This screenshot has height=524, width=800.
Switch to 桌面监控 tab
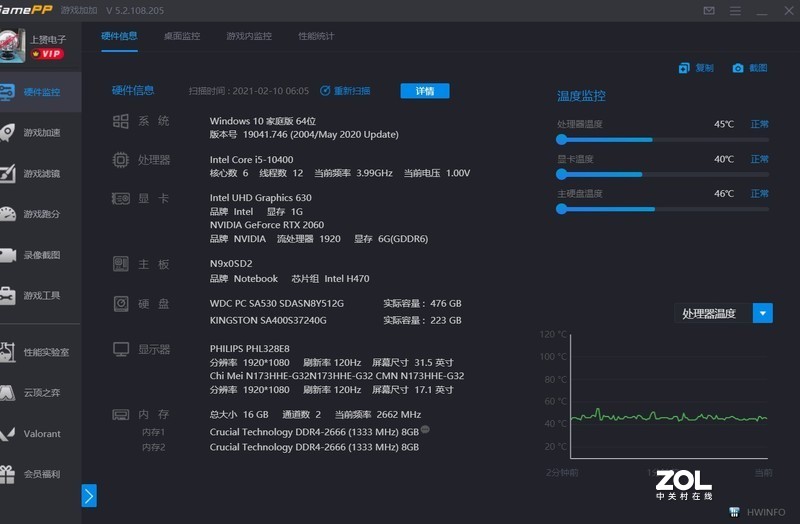[x=182, y=36]
